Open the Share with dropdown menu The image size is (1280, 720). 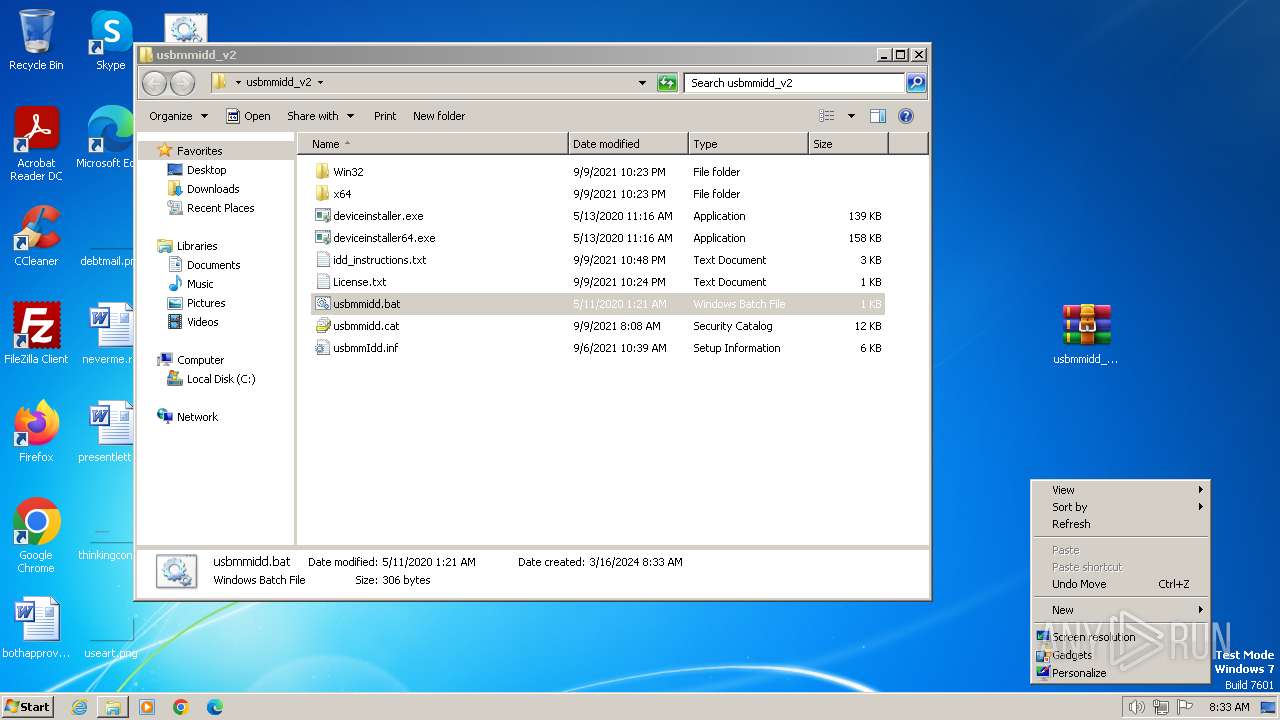click(319, 116)
